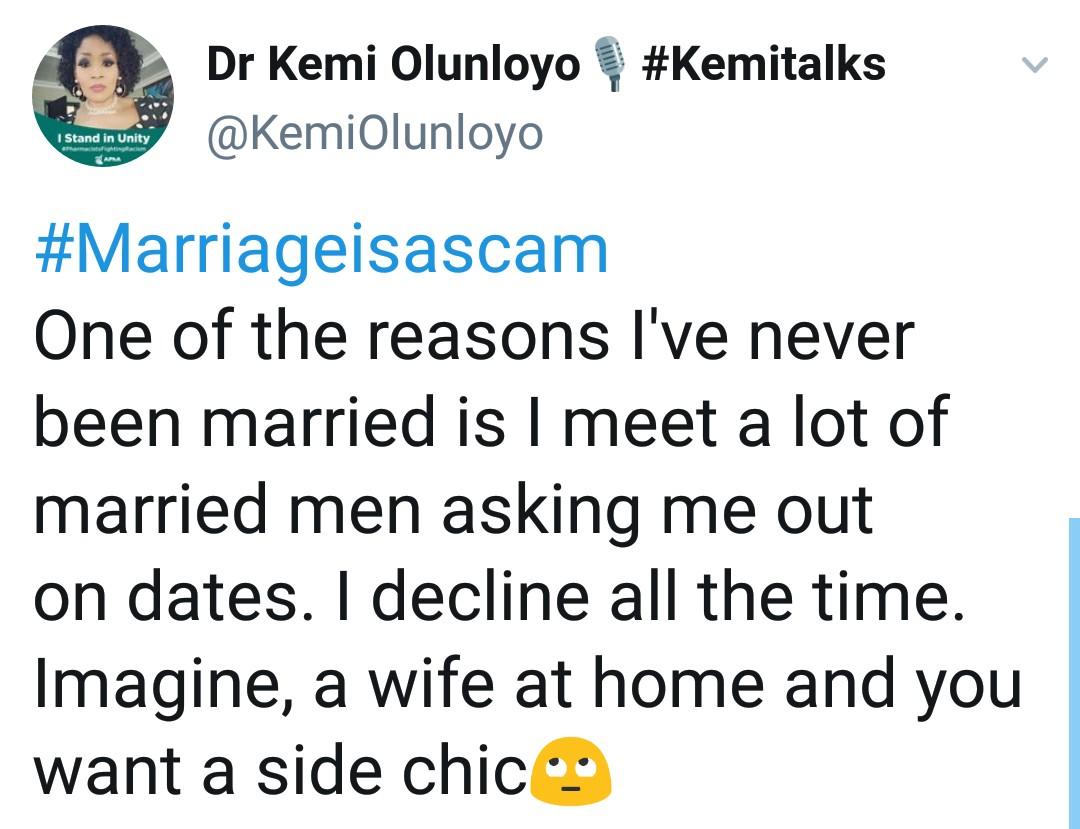Open the @KemiOlunloyo handle link
This screenshot has height=829, width=1080.
[375, 134]
